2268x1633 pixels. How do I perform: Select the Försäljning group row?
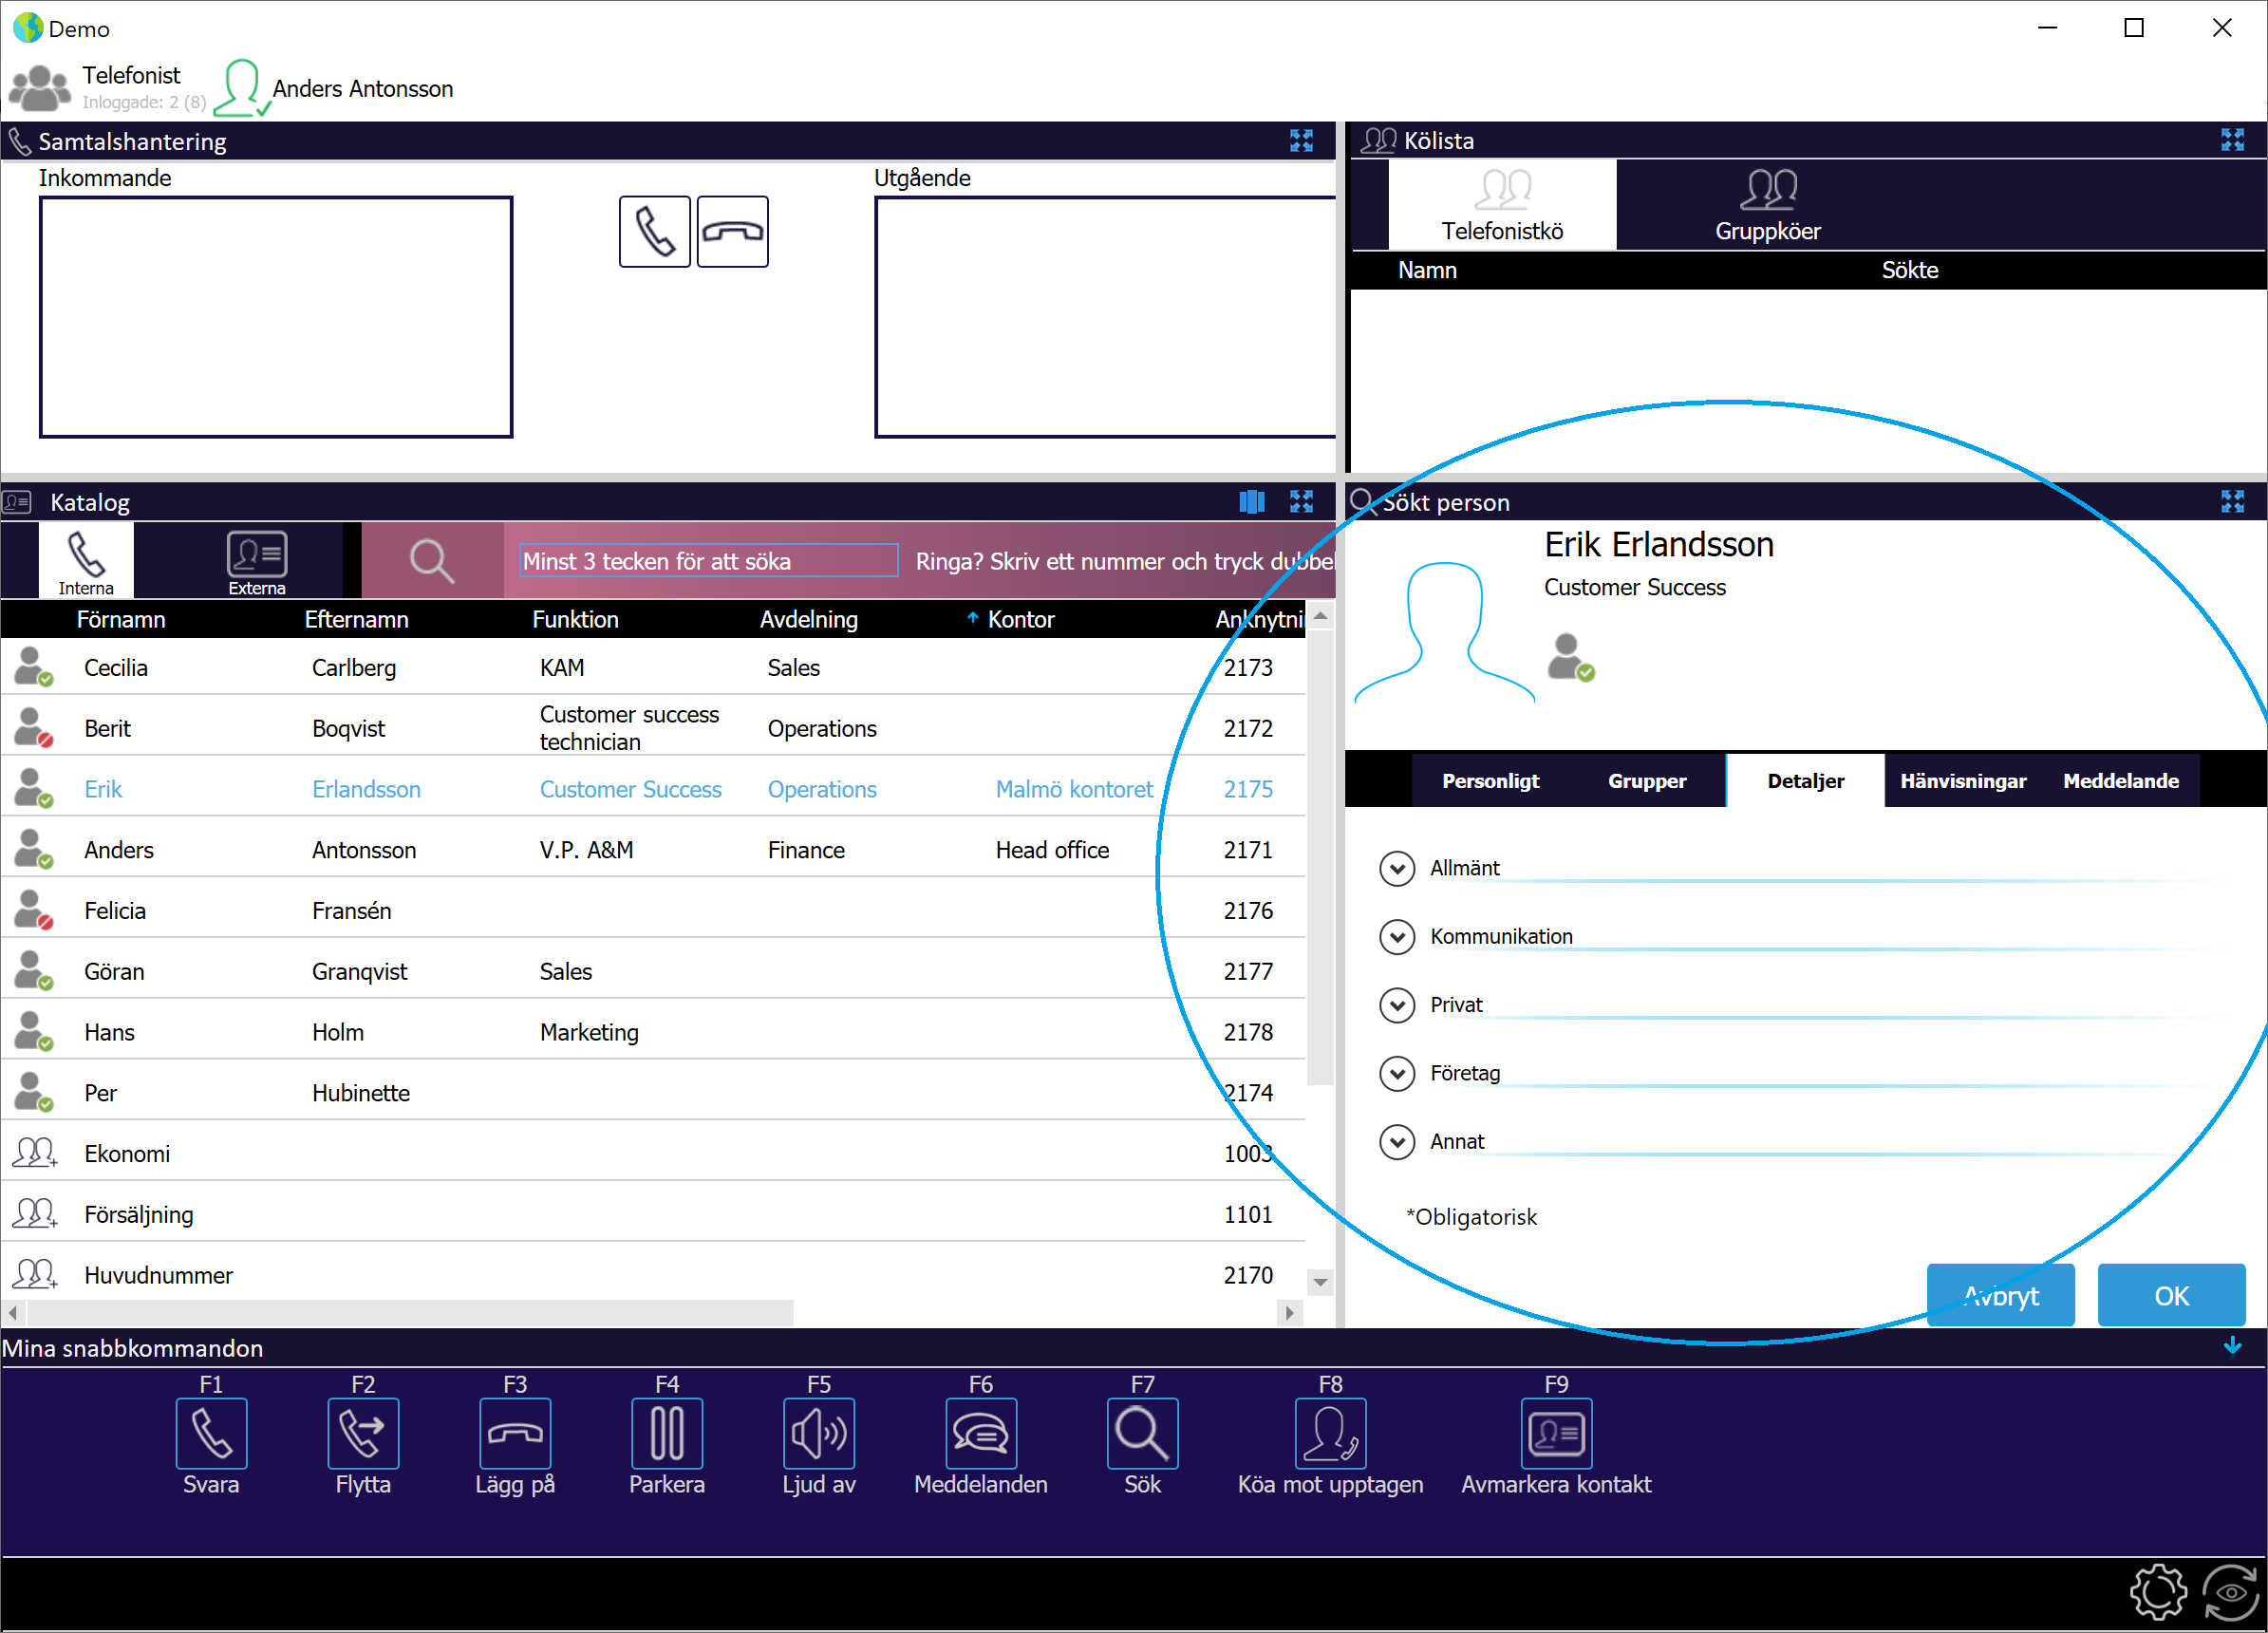point(654,1214)
